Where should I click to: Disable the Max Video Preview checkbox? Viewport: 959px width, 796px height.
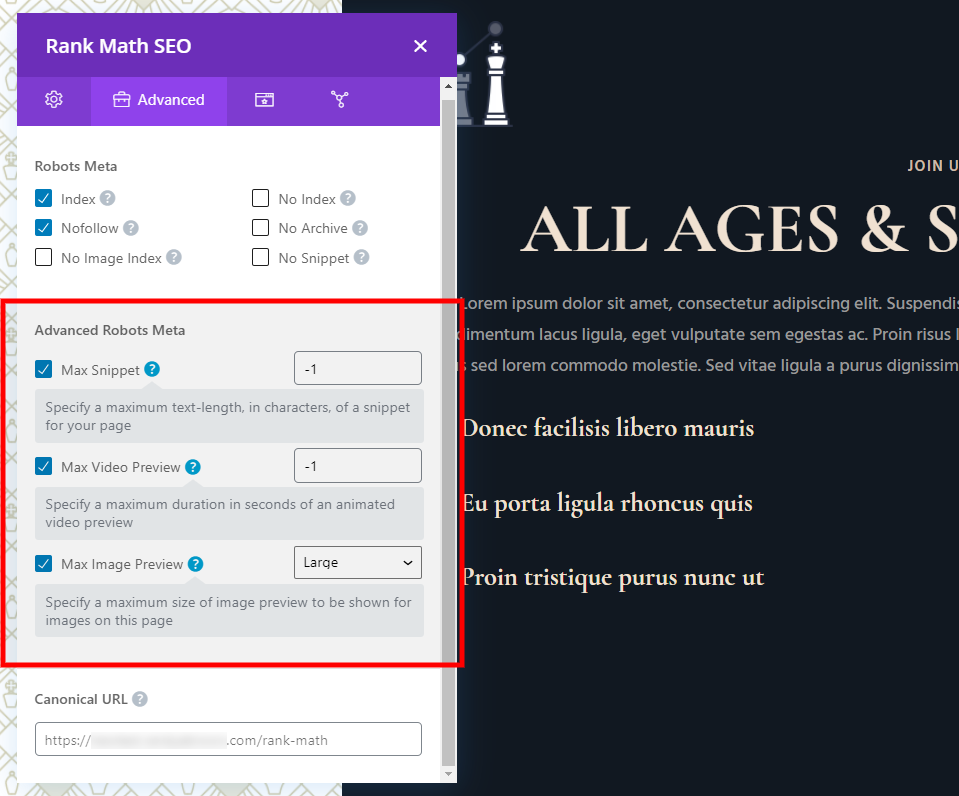43,466
